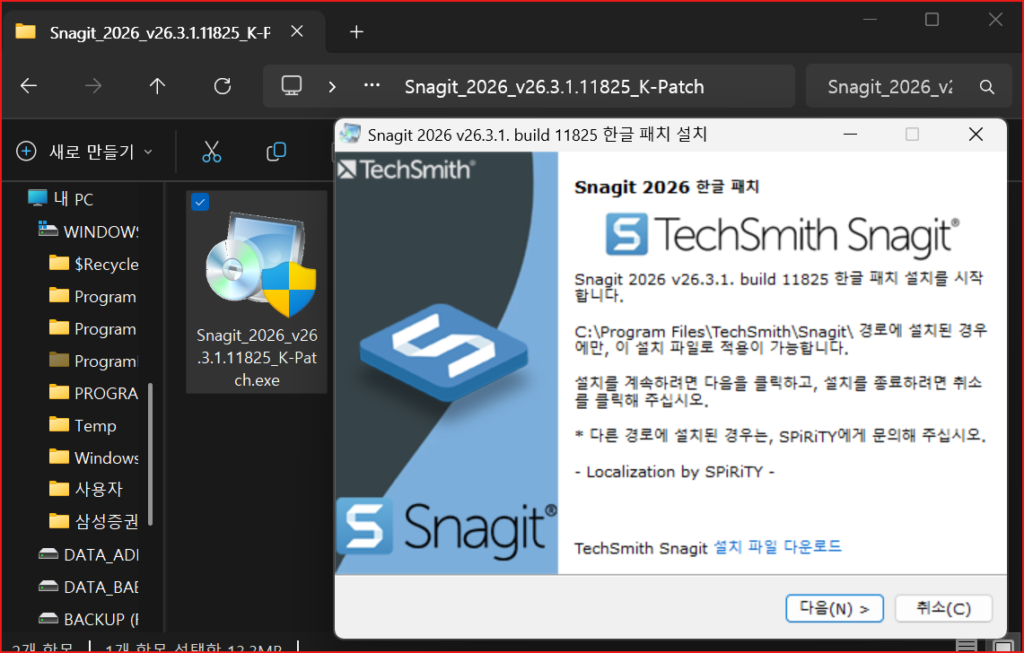
Task: Add a new File Explorer tab
Action: tap(357, 31)
